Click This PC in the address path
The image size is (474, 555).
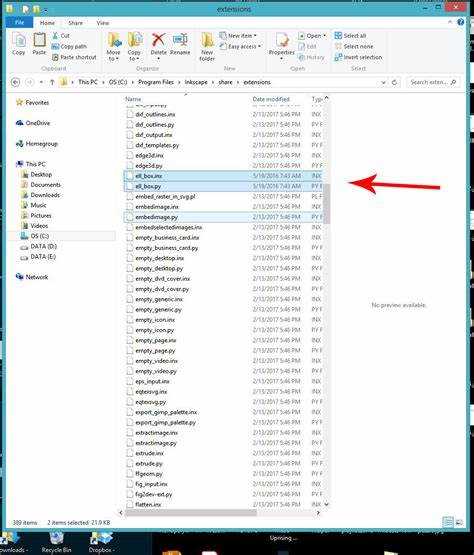click(x=88, y=82)
